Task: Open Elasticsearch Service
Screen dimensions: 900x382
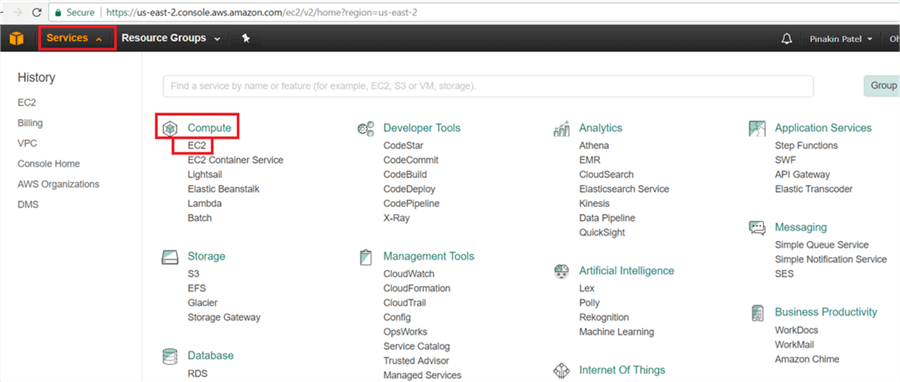Action: [x=624, y=189]
